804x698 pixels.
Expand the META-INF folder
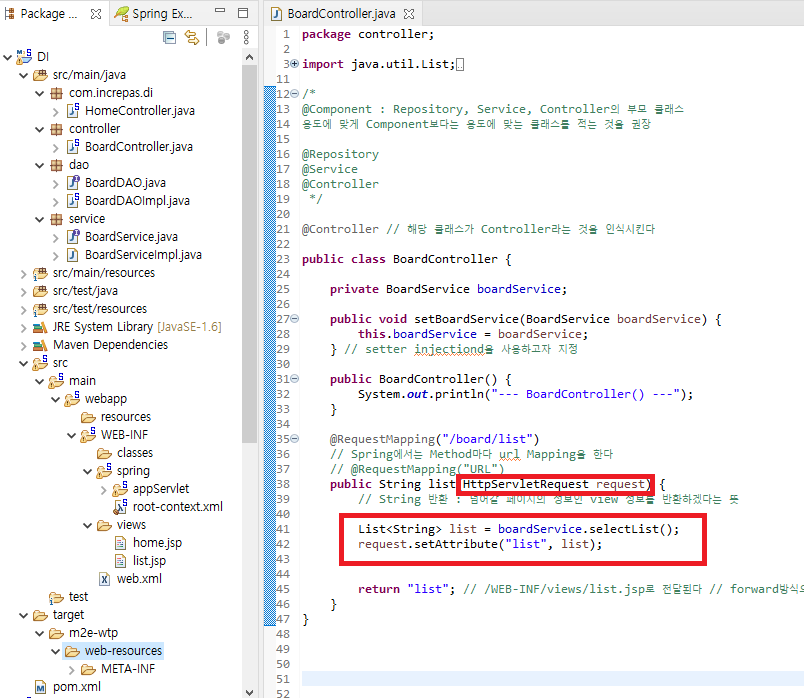(71, 670)
